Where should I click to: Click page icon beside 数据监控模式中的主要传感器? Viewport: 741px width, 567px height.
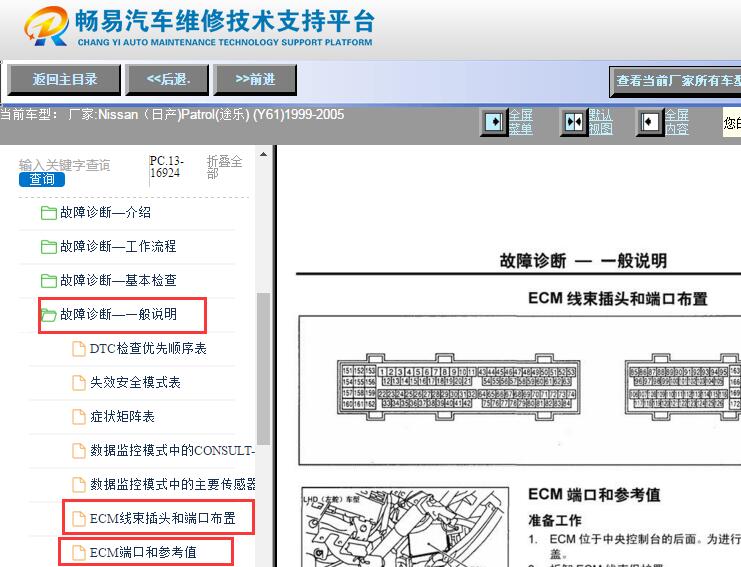[78, 485]
